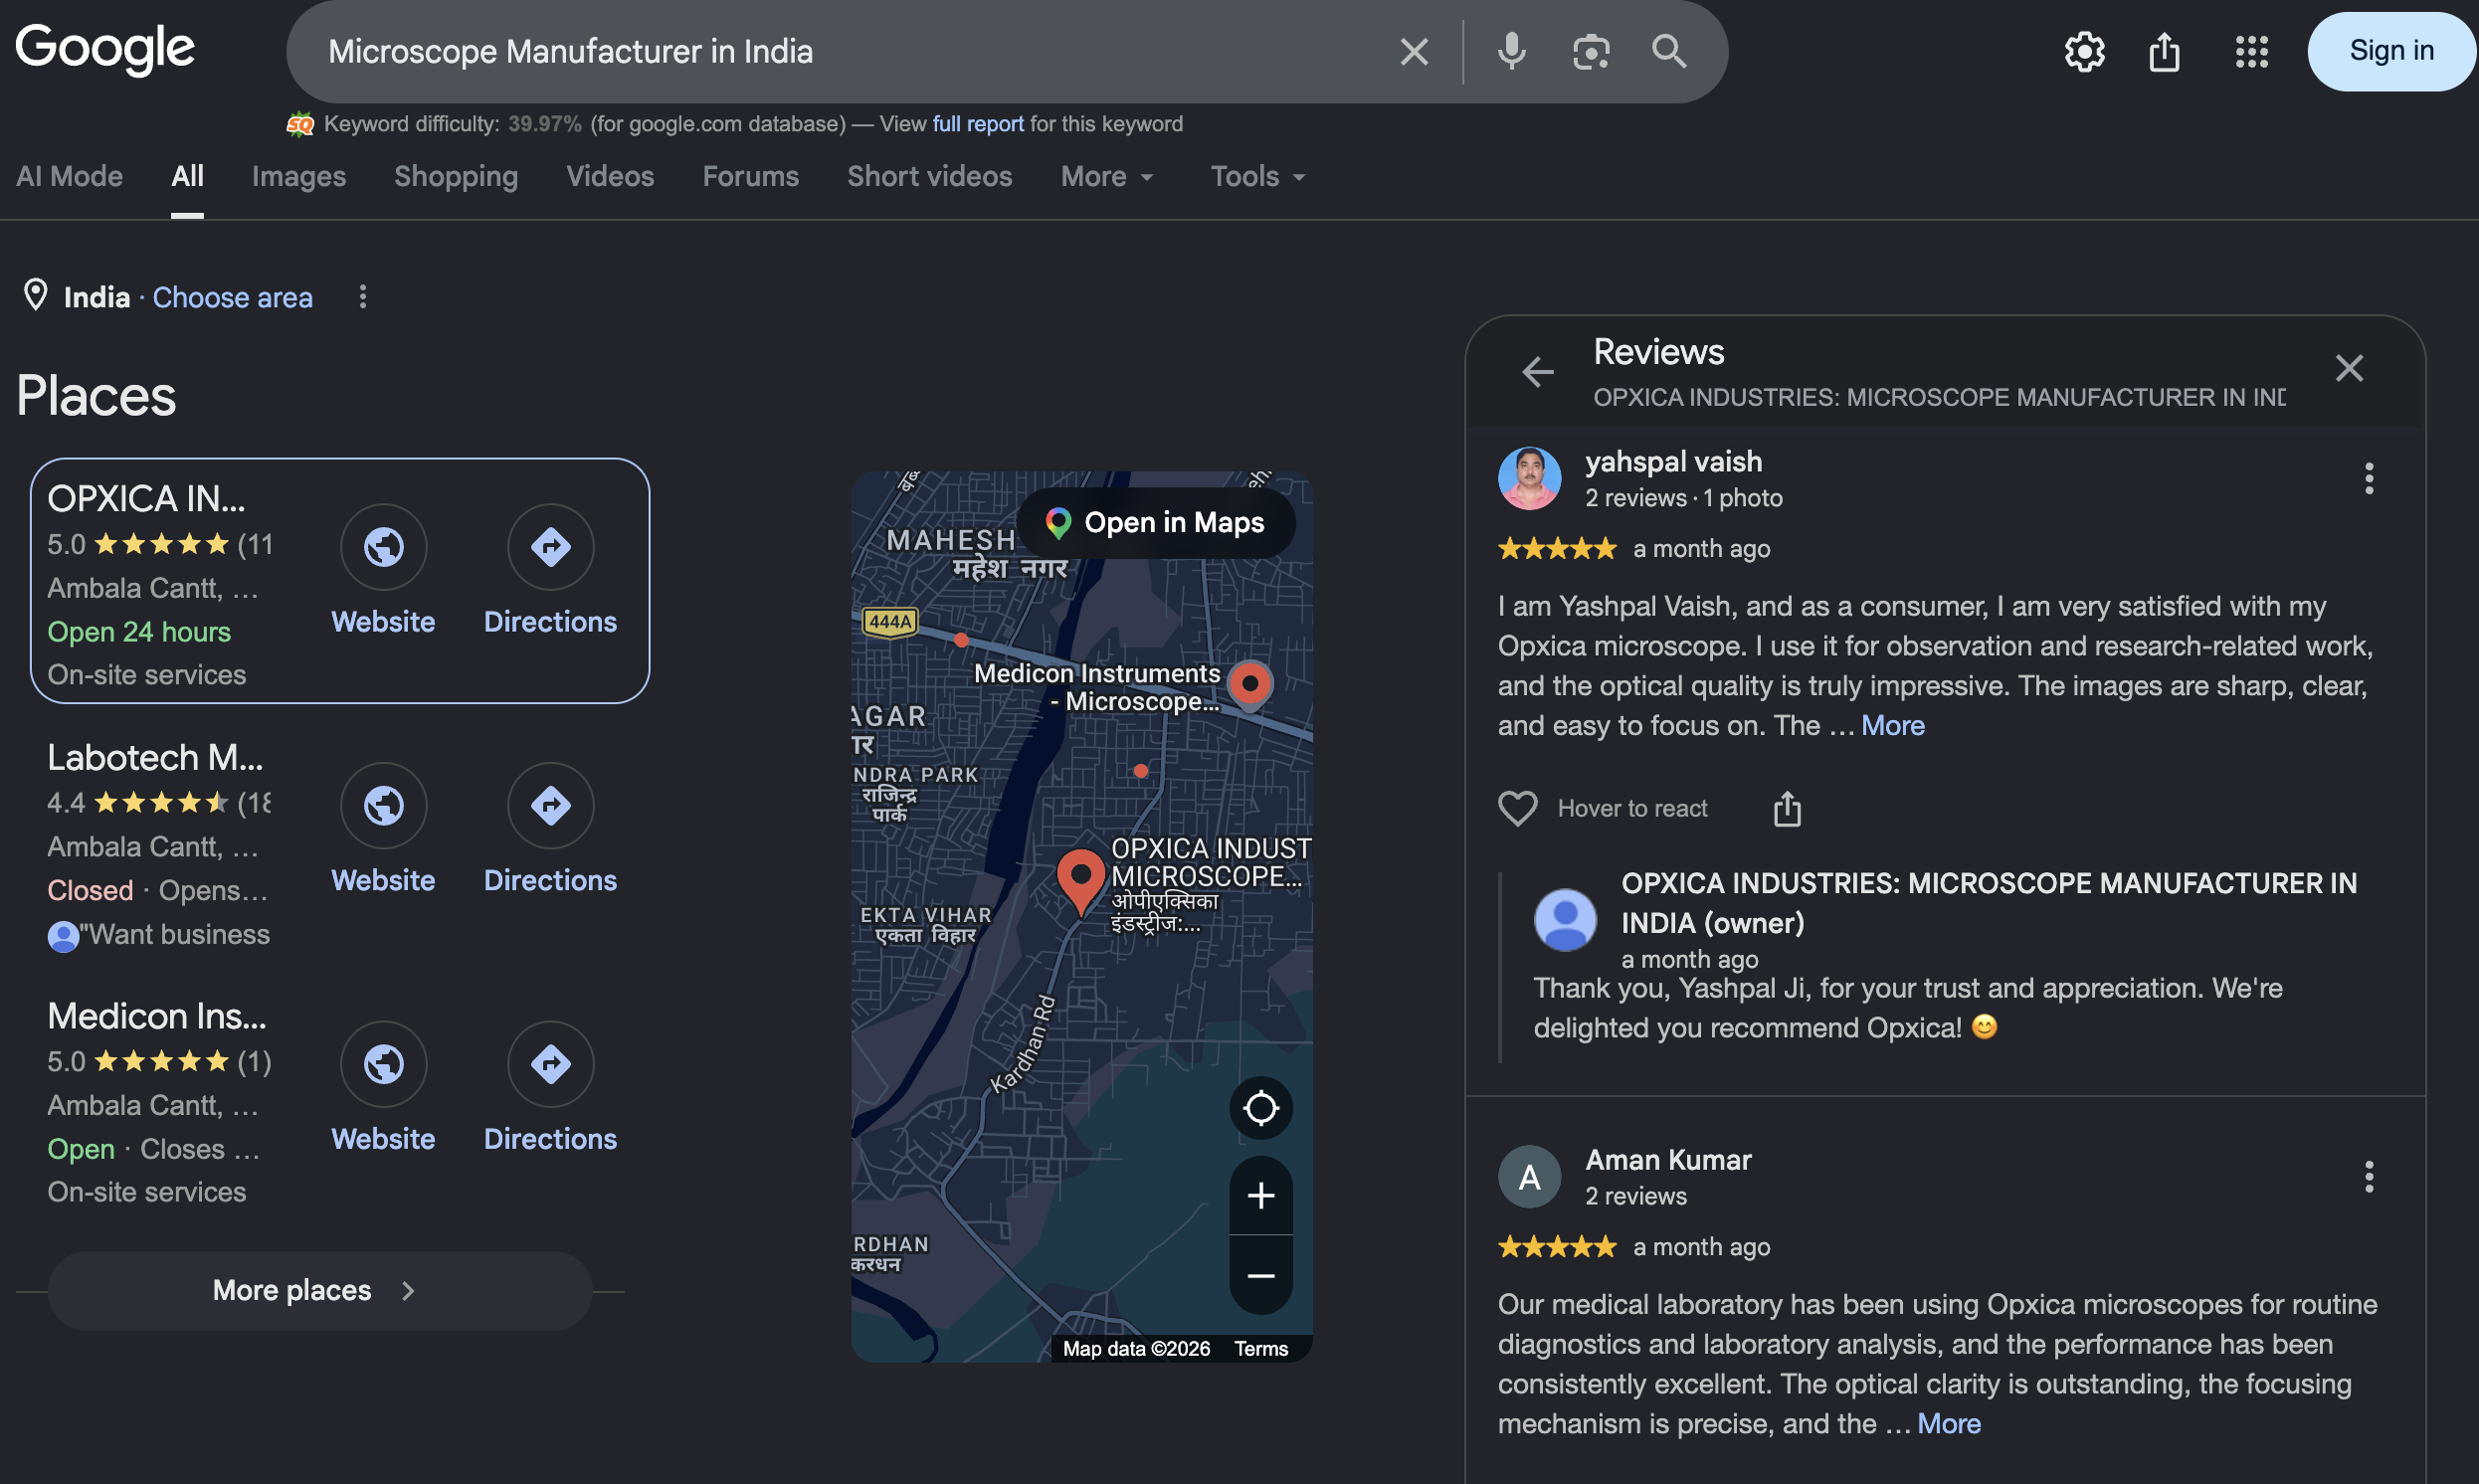Screen dimensions: 2479x1484
Task: Start voice search with the microphone icon
Action: click(1511, 52)
